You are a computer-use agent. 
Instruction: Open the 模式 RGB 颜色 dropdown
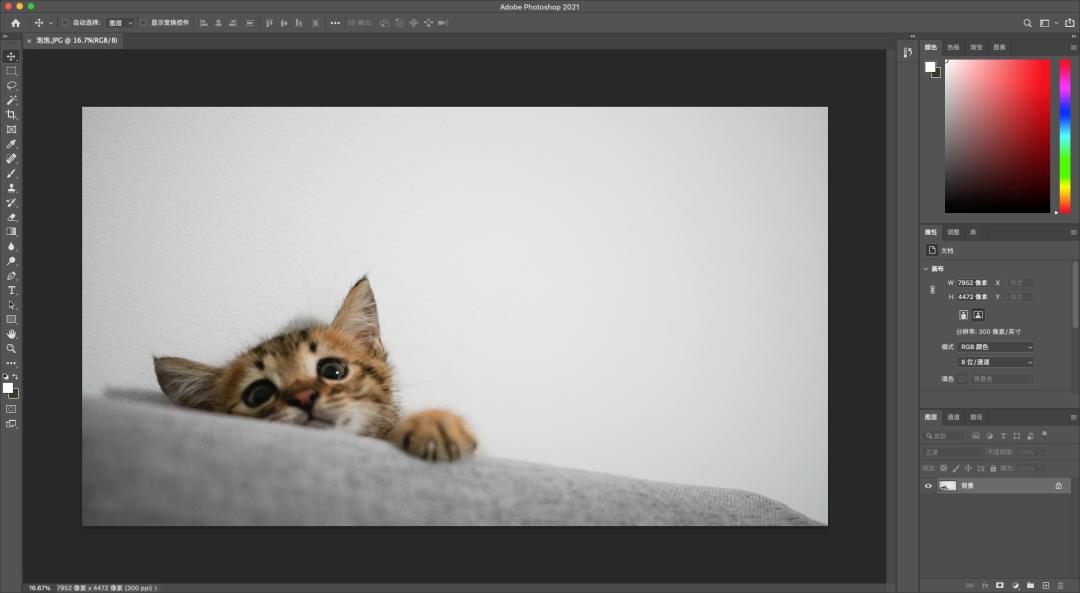(997, 347)
